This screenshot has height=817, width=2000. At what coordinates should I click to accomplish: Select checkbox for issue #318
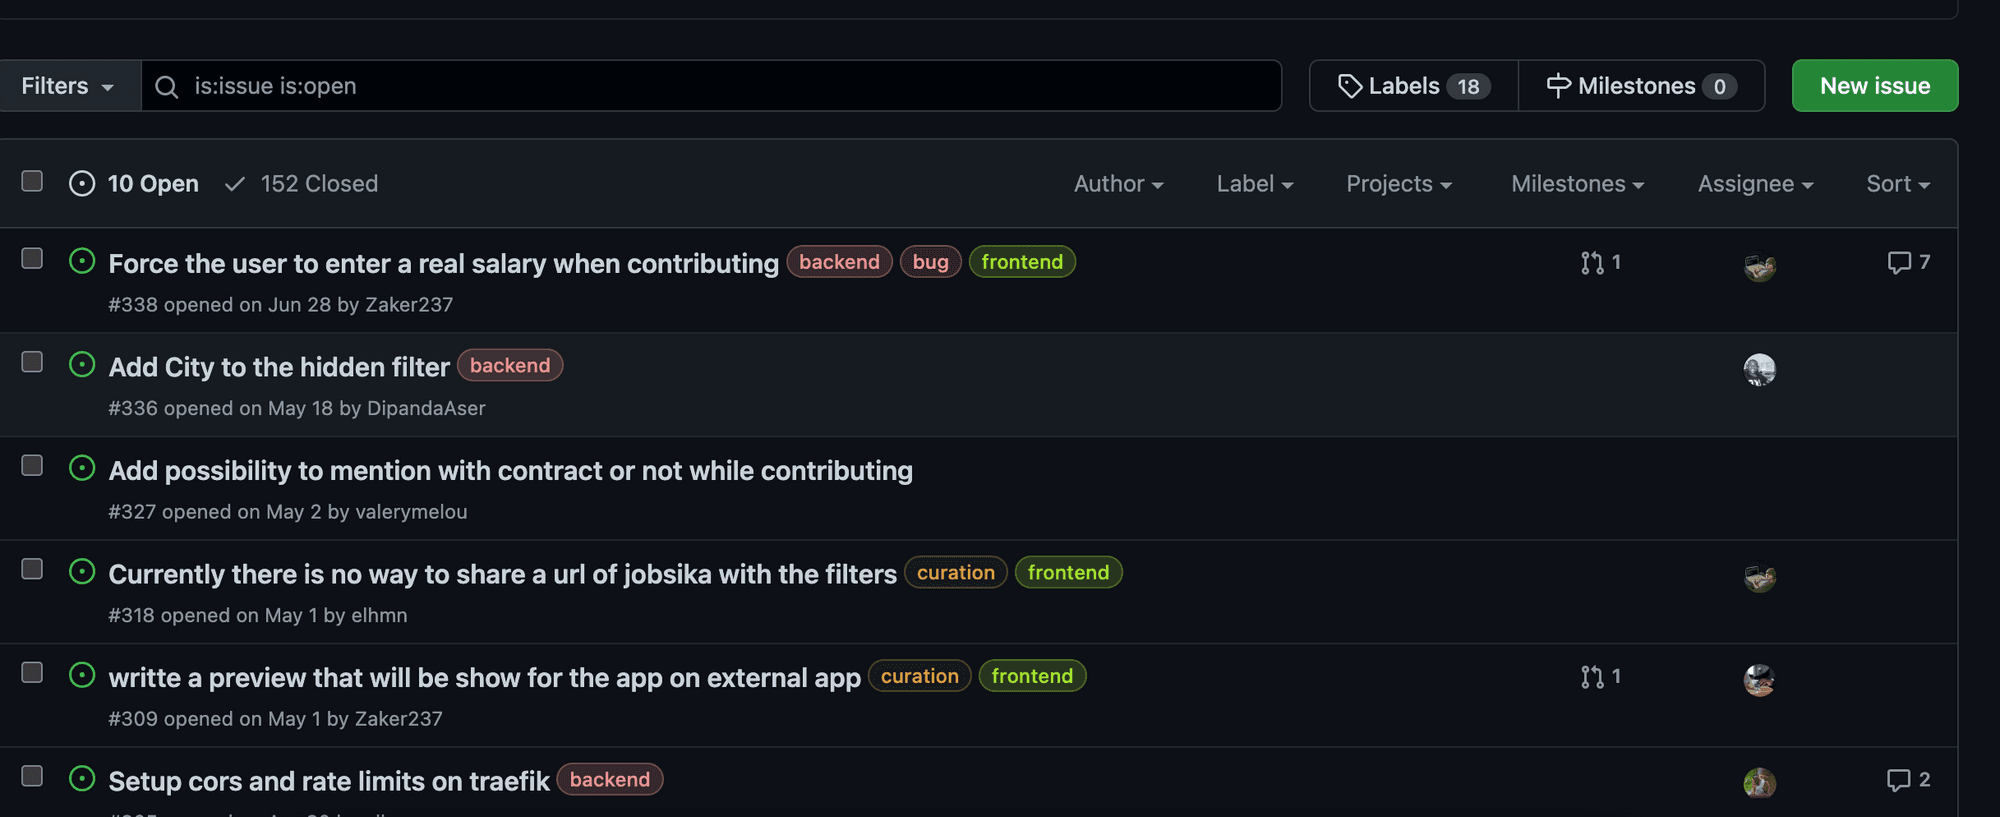[32, 569]
